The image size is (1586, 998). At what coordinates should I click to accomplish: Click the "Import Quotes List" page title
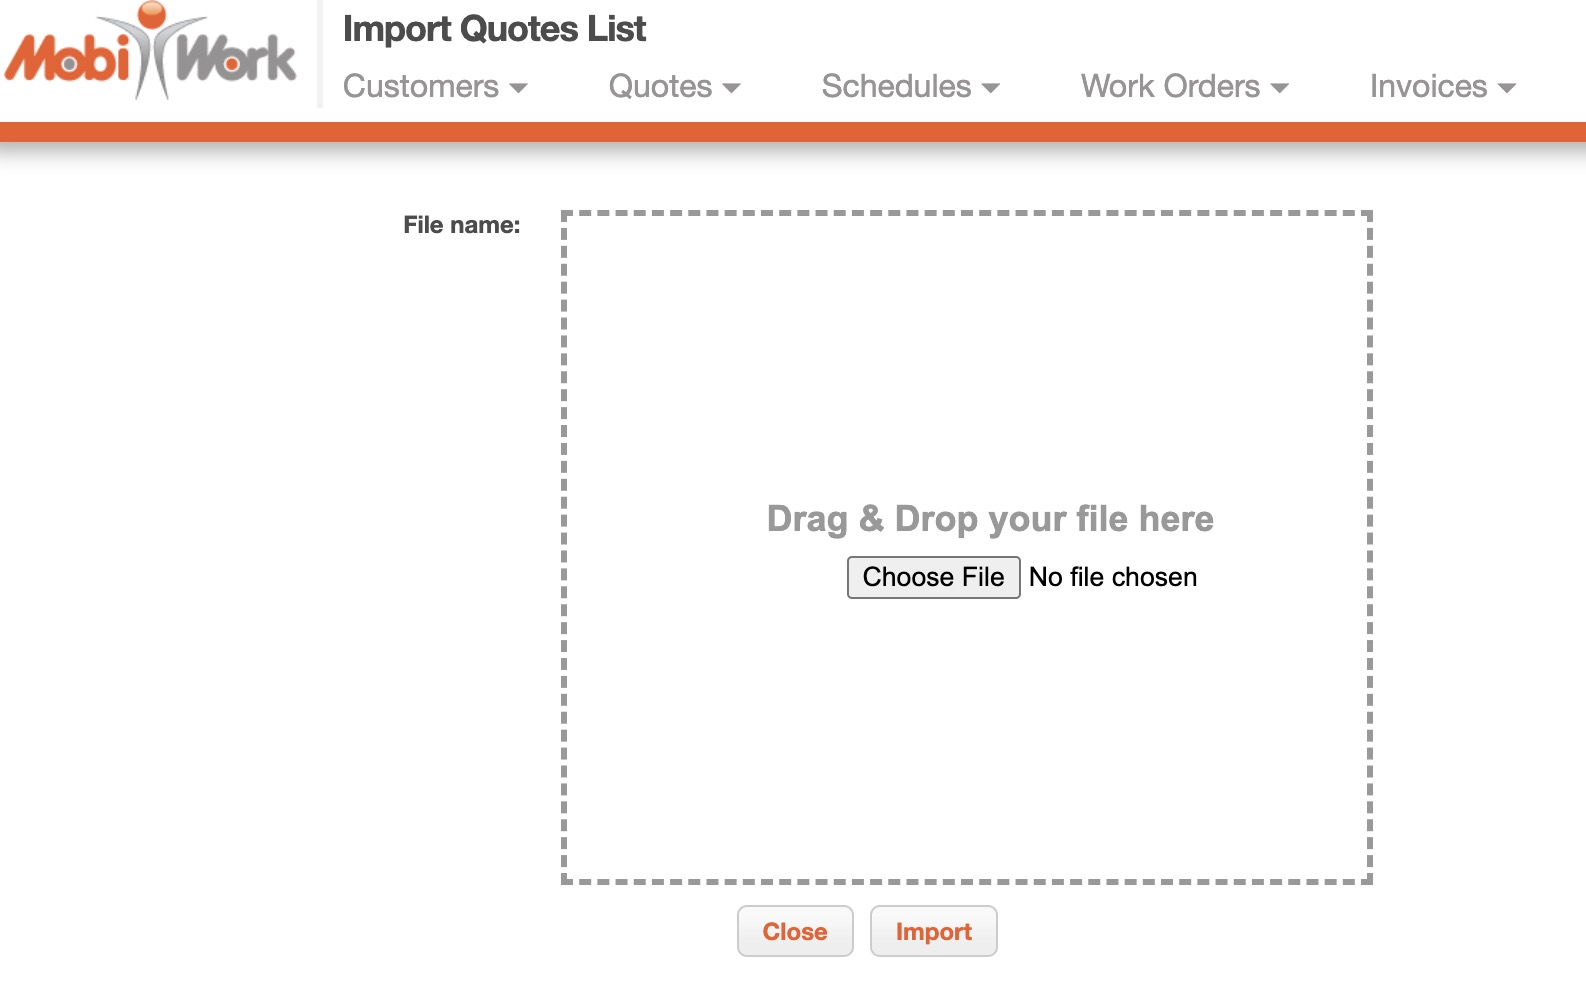click(494, 29)
